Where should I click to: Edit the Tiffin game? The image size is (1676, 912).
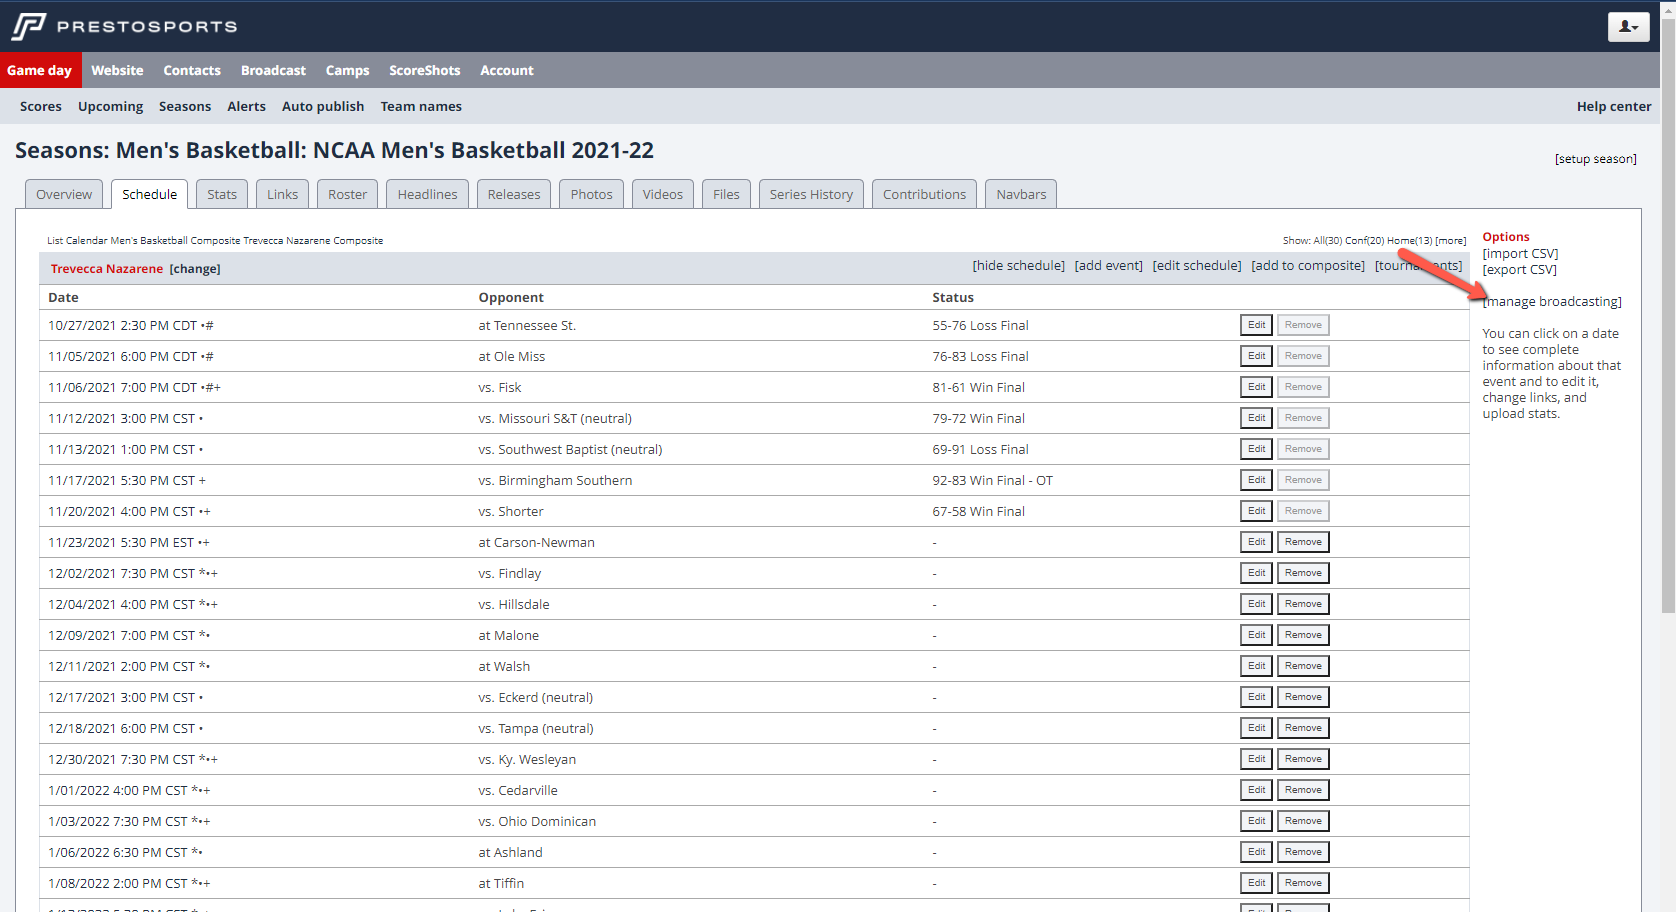pyautogui.click(x=1256, y=883)
